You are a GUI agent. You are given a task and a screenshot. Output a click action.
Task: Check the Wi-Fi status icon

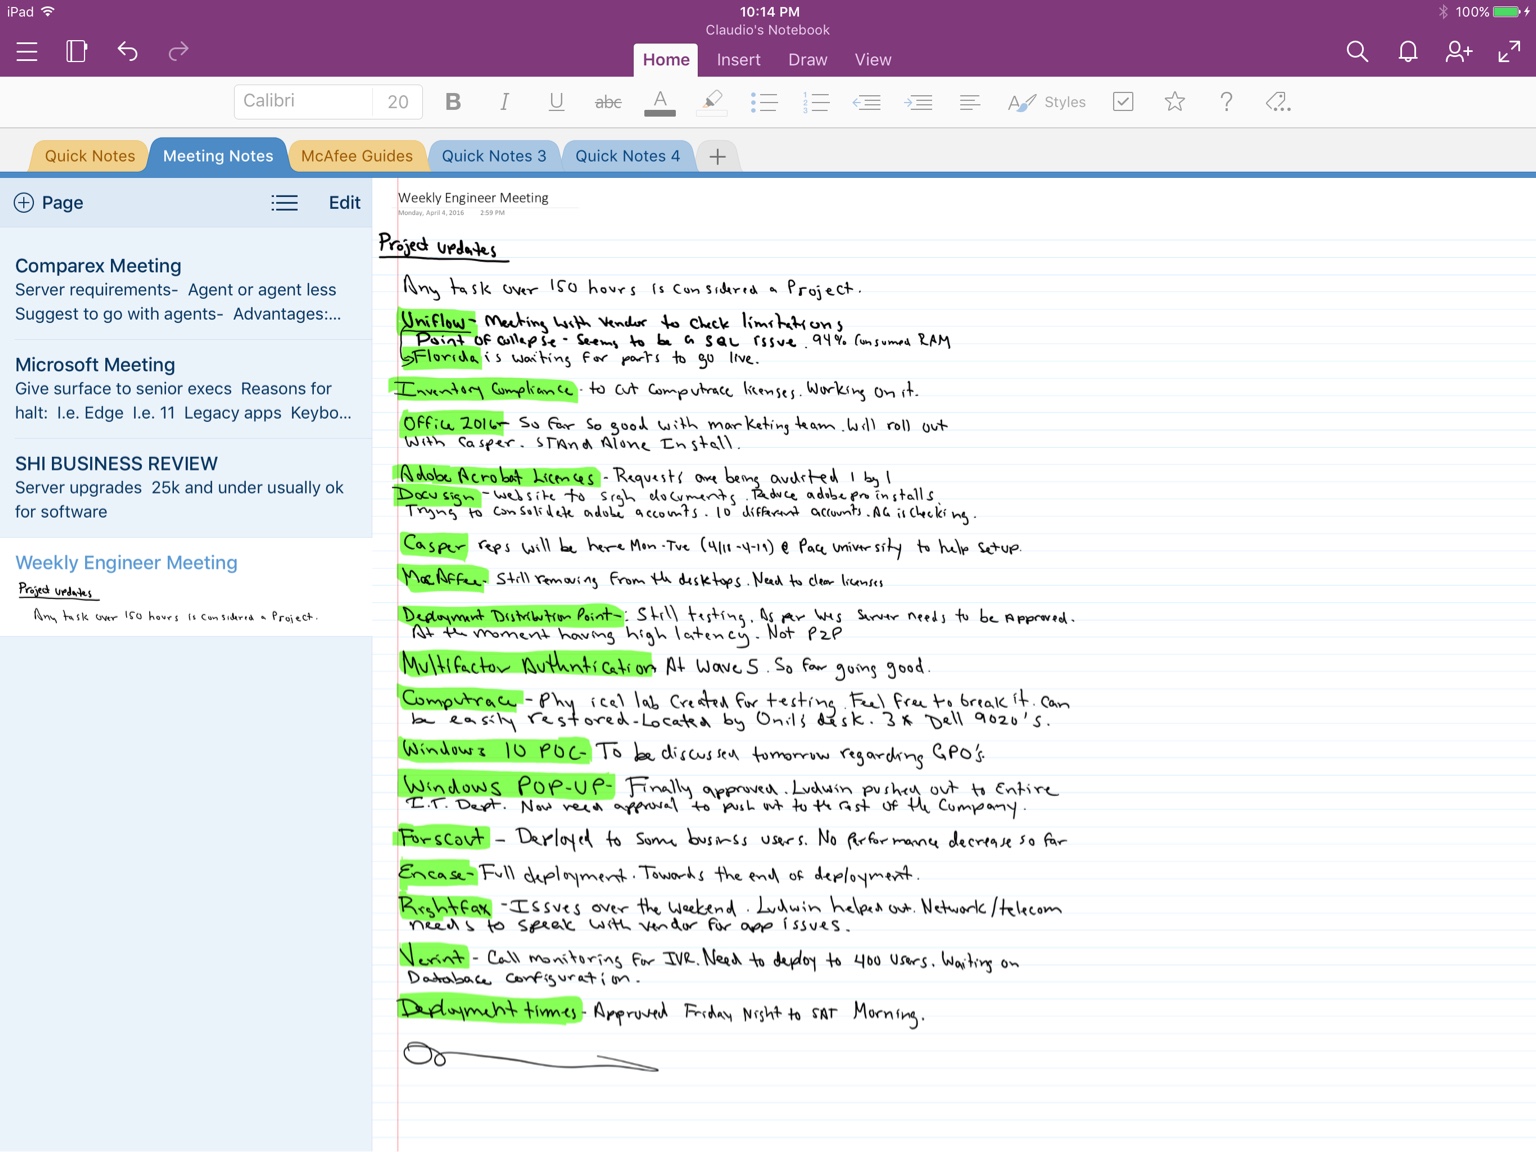(48, 12)
